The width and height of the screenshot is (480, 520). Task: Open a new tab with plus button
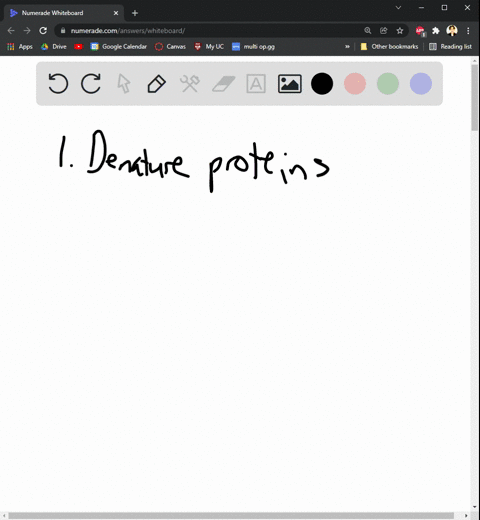[135, 13]
